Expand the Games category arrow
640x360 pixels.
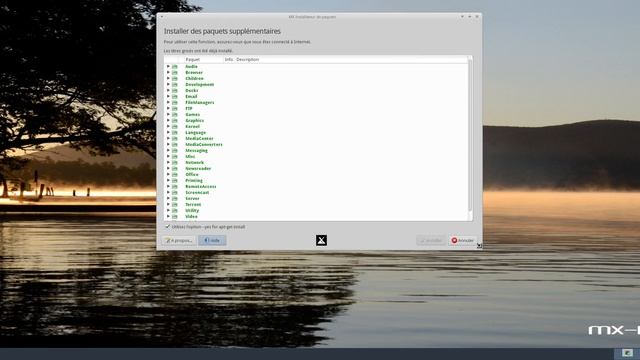click(168, 114)
